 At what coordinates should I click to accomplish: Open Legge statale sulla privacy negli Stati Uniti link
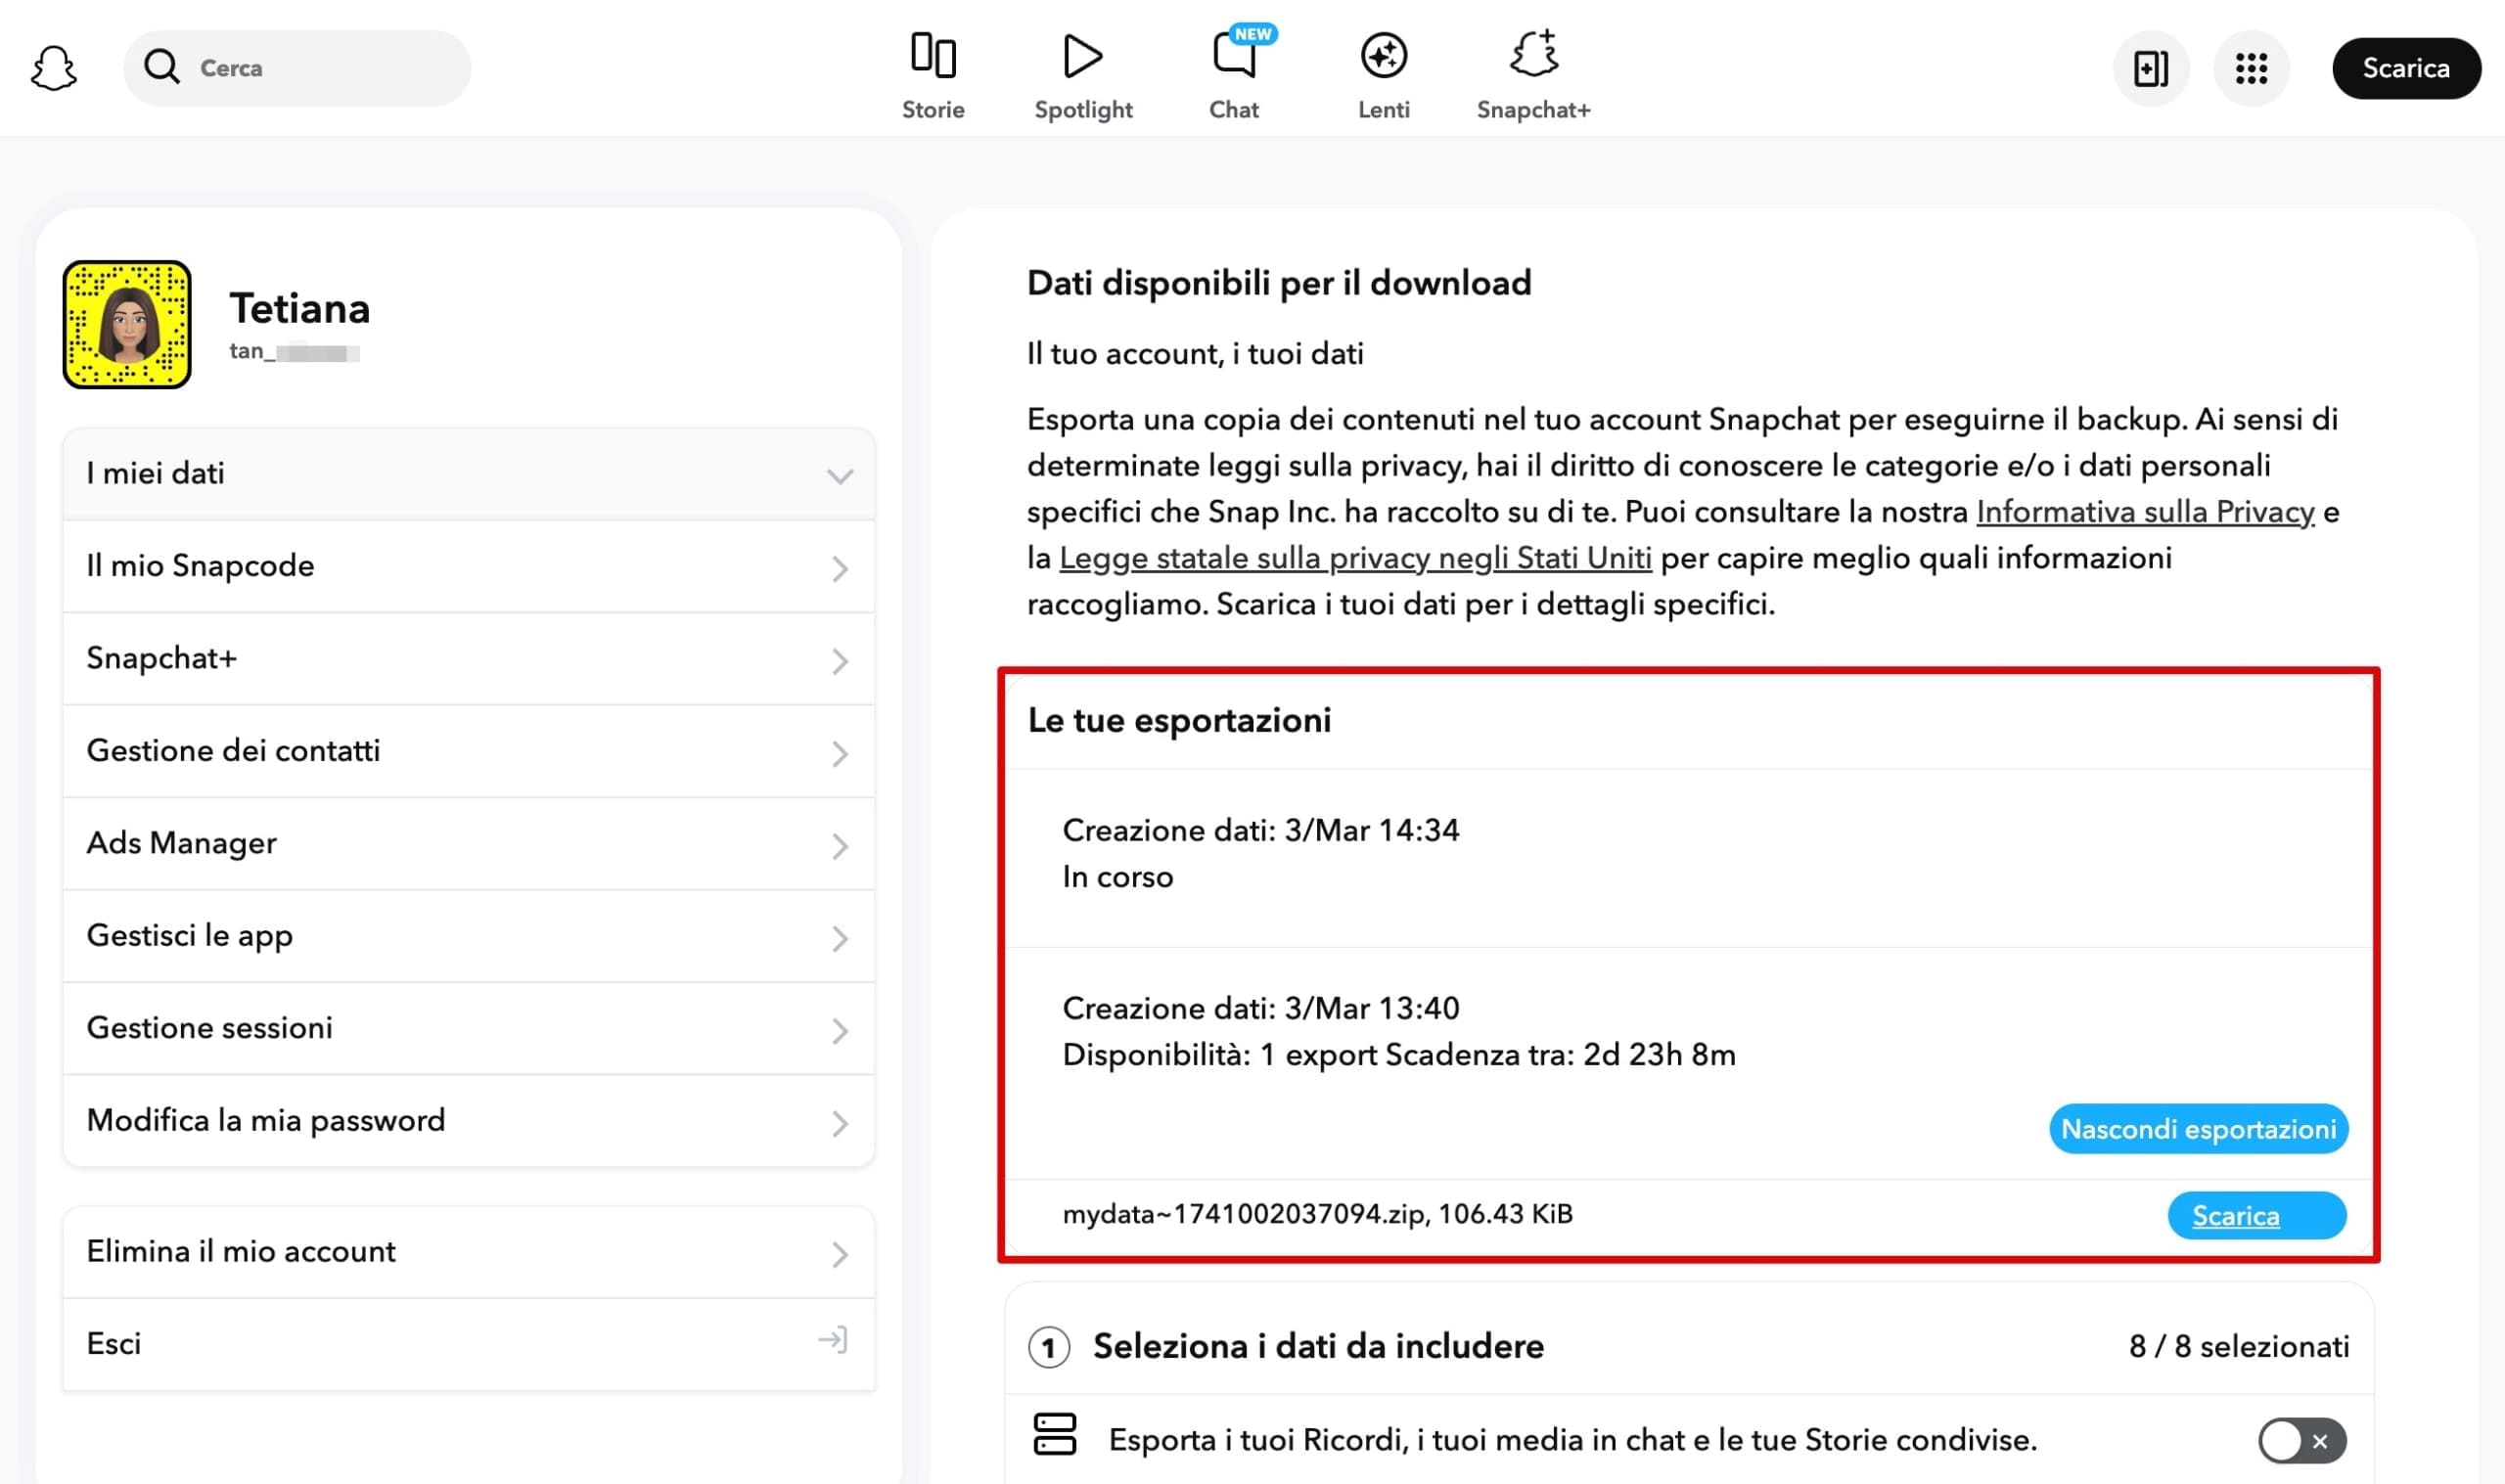1355,558
